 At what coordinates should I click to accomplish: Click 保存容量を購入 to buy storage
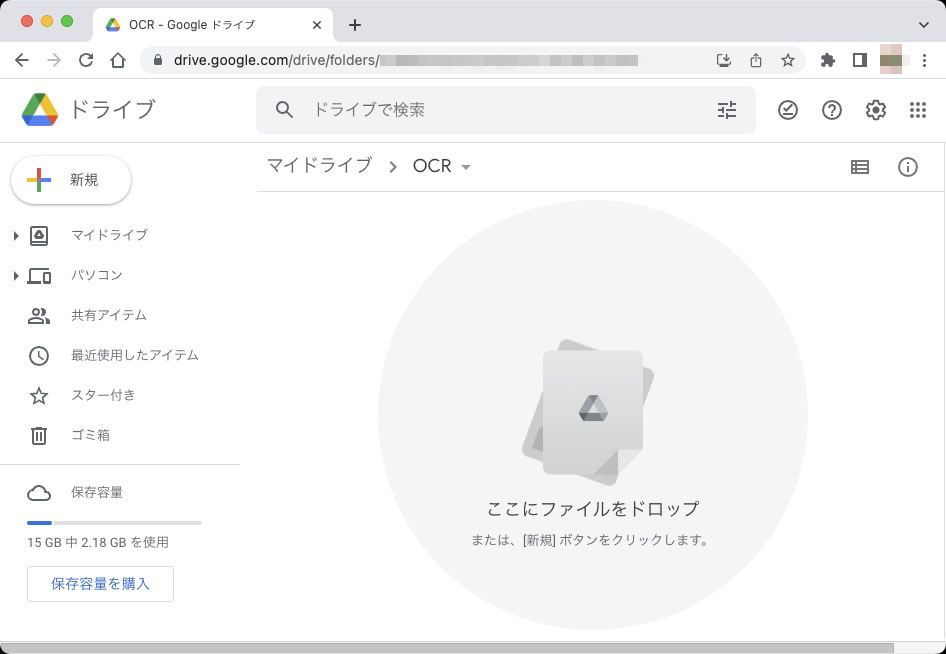click(x=100, y=584)
